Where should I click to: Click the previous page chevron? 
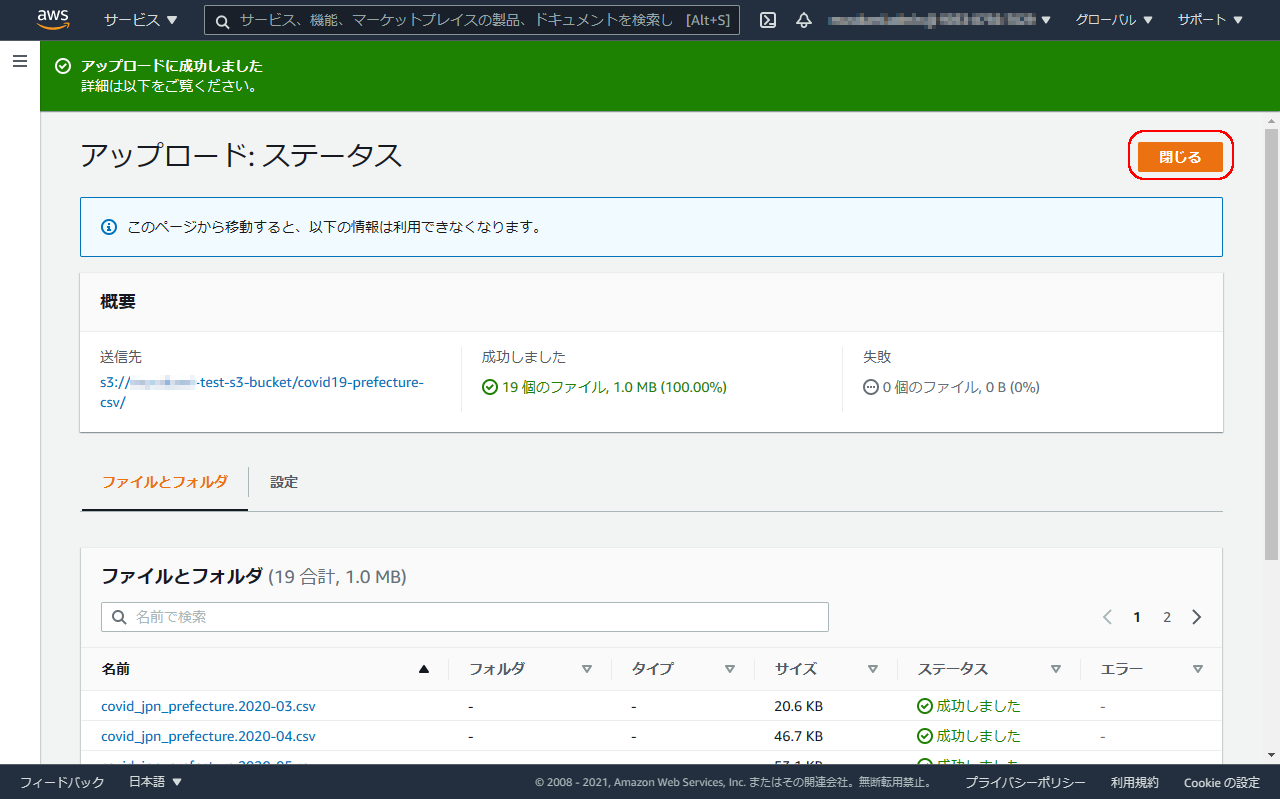1107,617
